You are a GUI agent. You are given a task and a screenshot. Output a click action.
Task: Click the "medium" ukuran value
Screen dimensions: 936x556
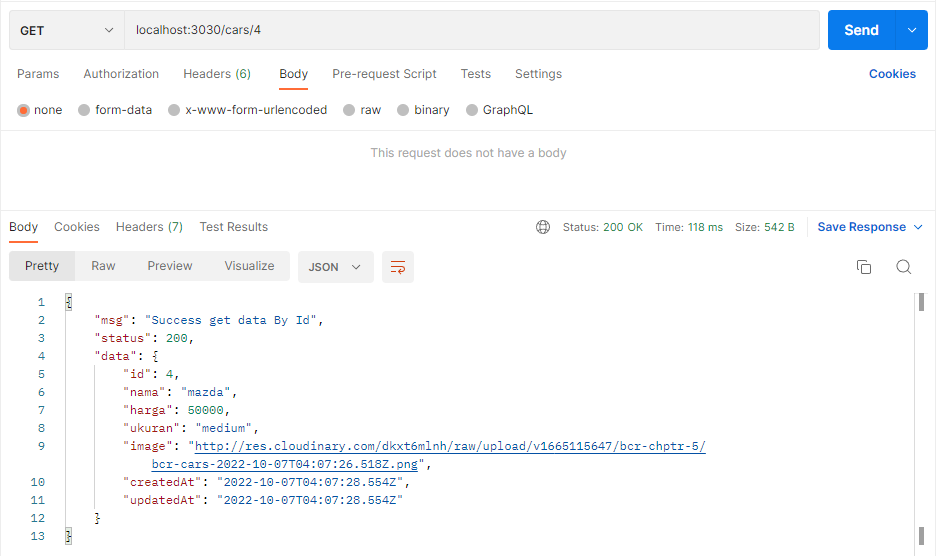pyautogui.click(x=223, y=428)
